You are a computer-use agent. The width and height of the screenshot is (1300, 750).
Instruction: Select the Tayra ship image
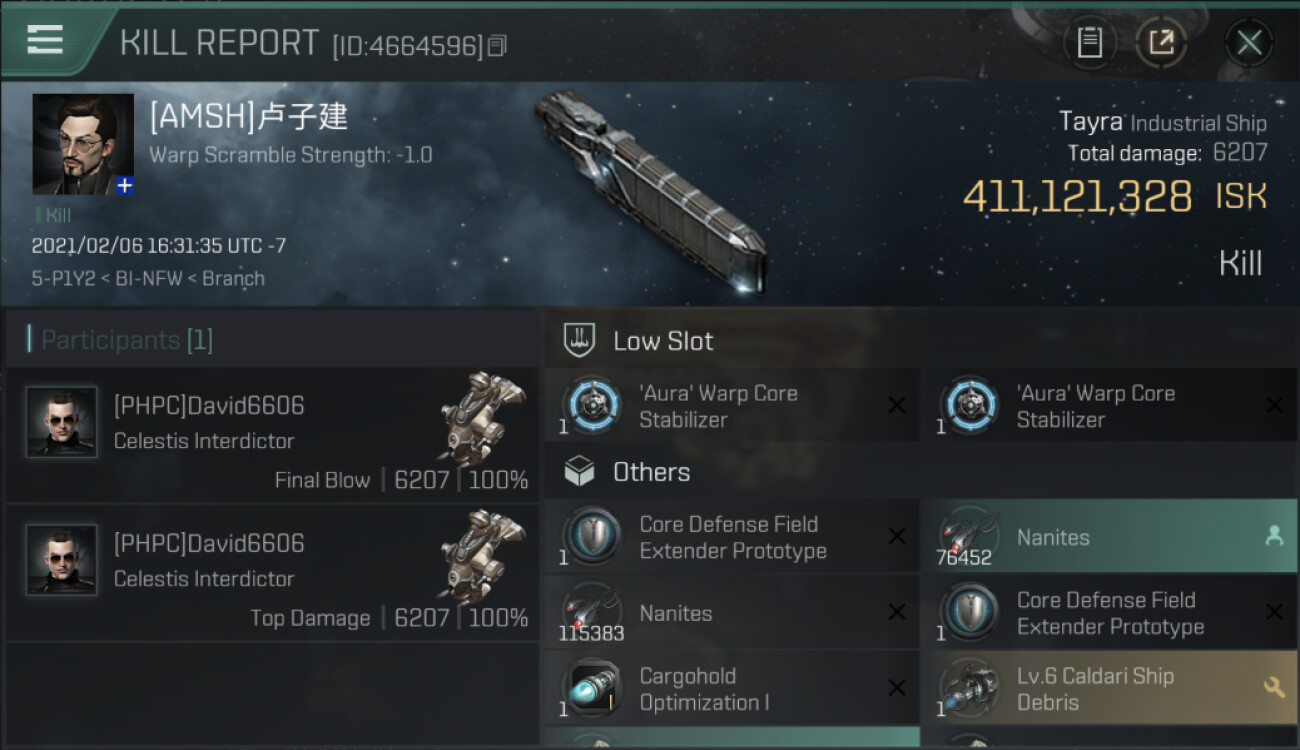(650, 190)
